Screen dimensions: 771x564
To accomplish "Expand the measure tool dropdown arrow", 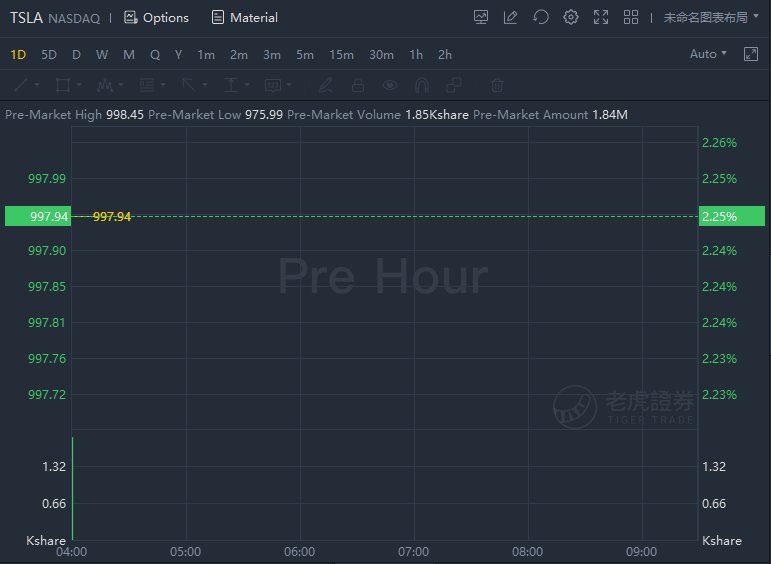I will pos(247,85).
